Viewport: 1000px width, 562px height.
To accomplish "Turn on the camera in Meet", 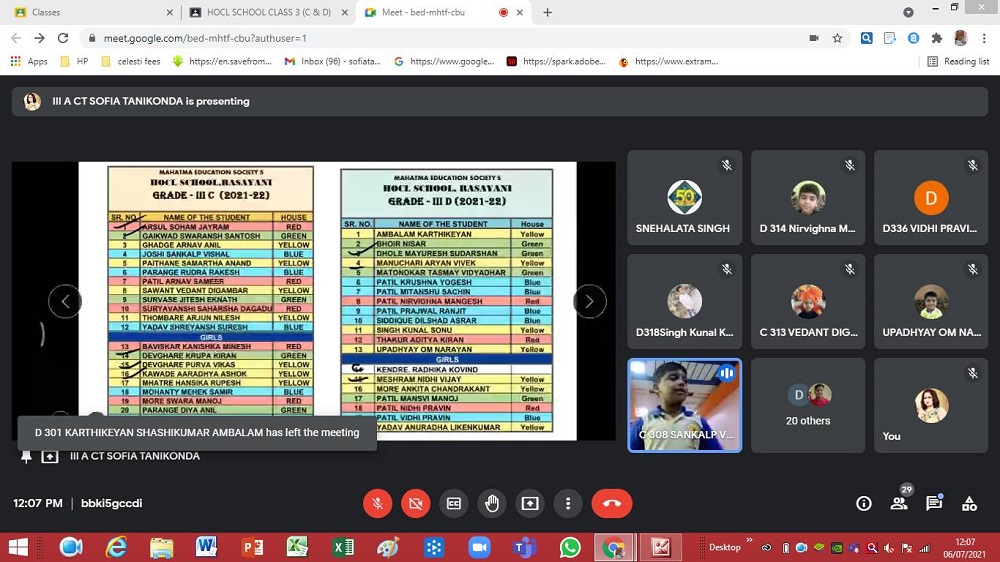I will (x=416, y=504).
